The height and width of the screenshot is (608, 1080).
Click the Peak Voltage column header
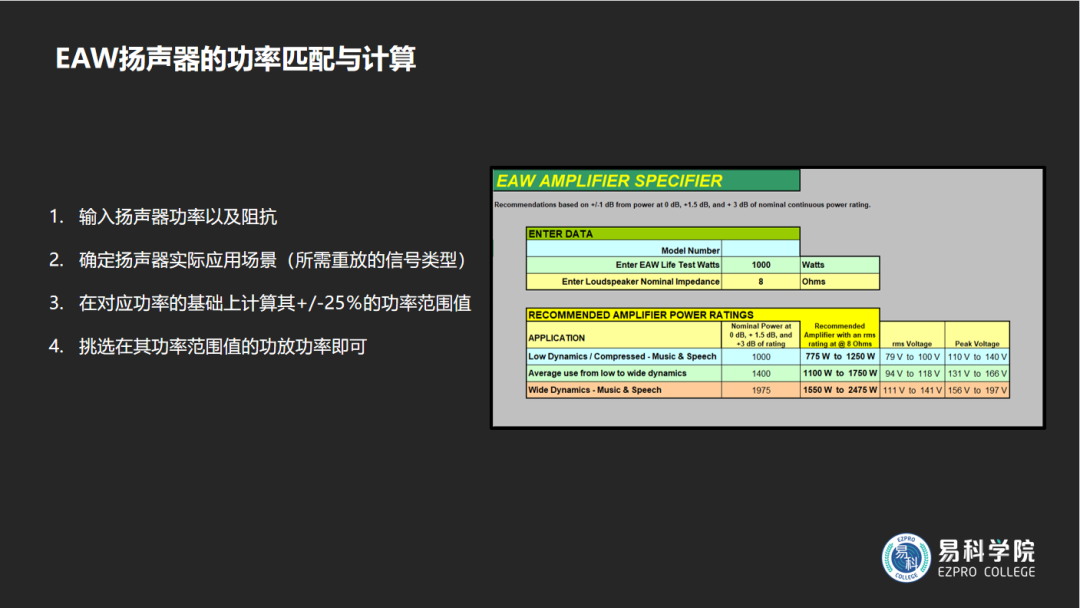pyautogui.click(x=977, y=335)
